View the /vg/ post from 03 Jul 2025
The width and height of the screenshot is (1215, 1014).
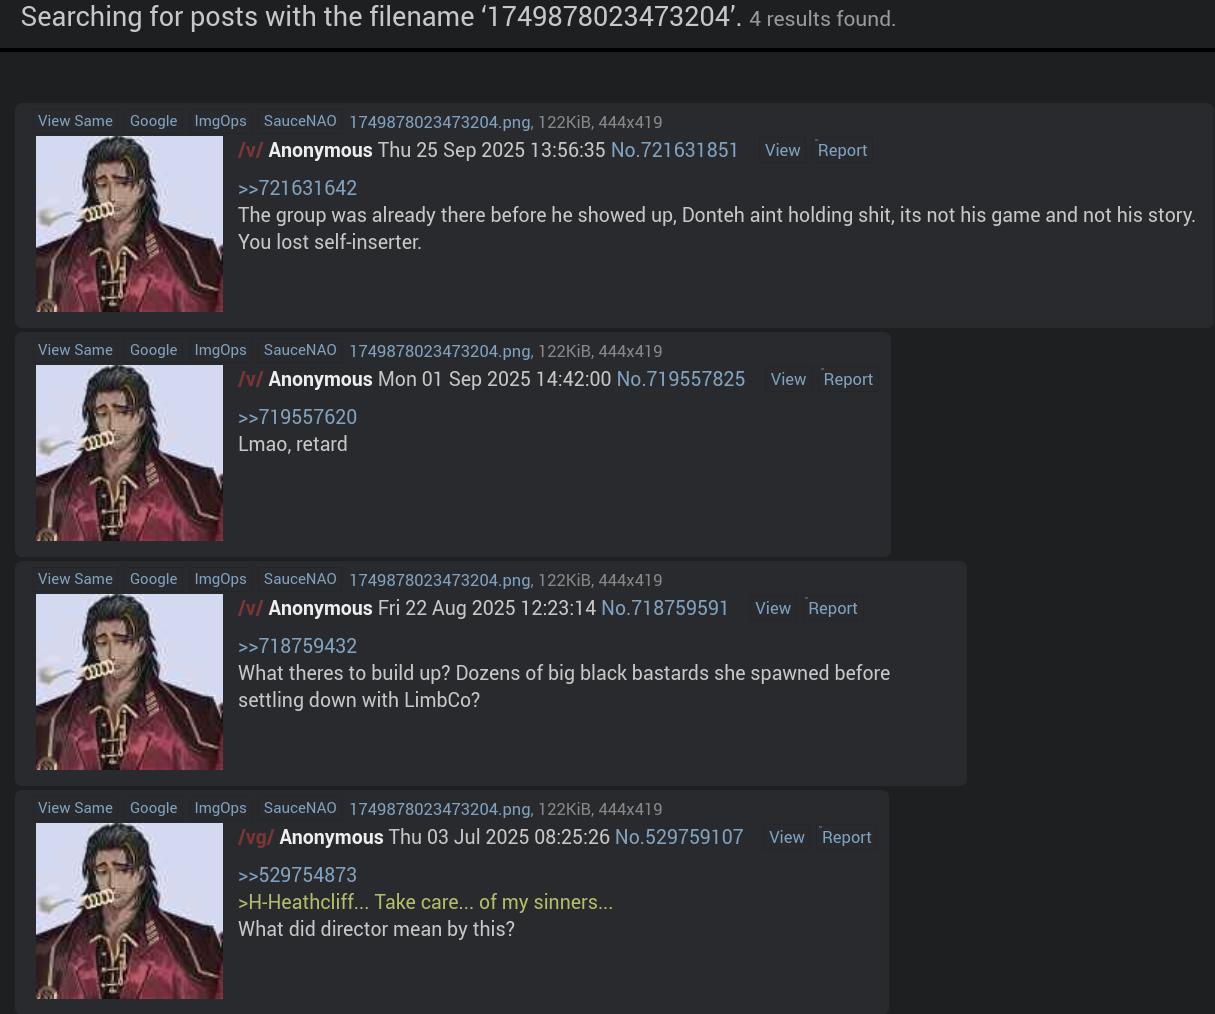(786, 837)
